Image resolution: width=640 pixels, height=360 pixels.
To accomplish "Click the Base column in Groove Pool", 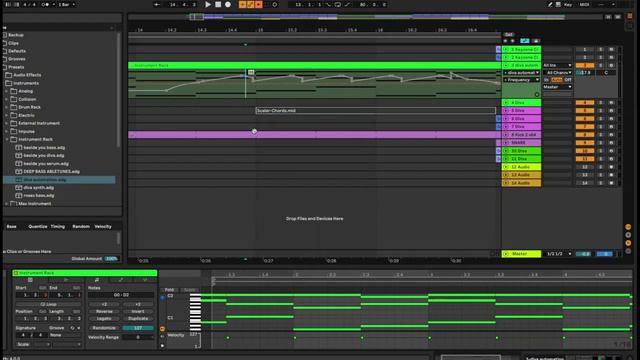I will tap(11, 227).
